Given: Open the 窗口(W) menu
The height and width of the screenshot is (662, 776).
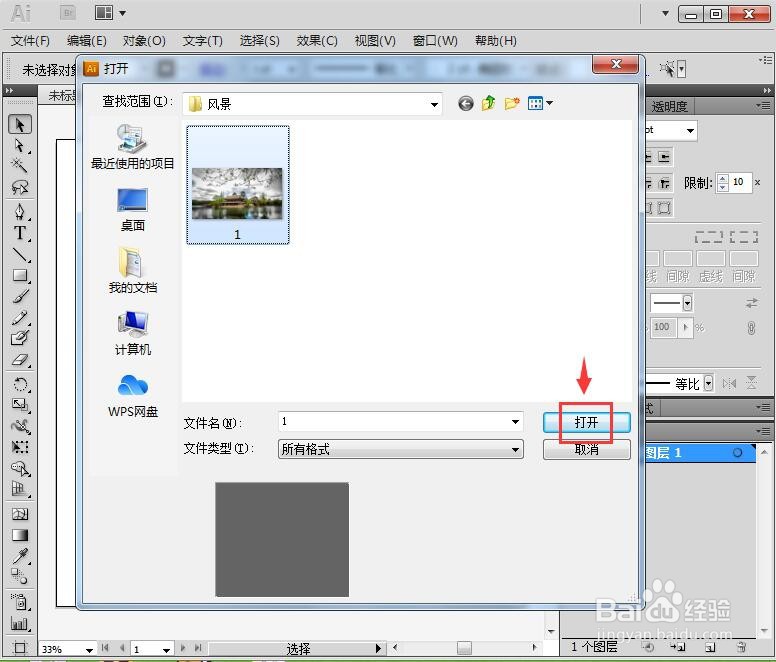Looking at the screenshot, I should [x=435, y=41].
